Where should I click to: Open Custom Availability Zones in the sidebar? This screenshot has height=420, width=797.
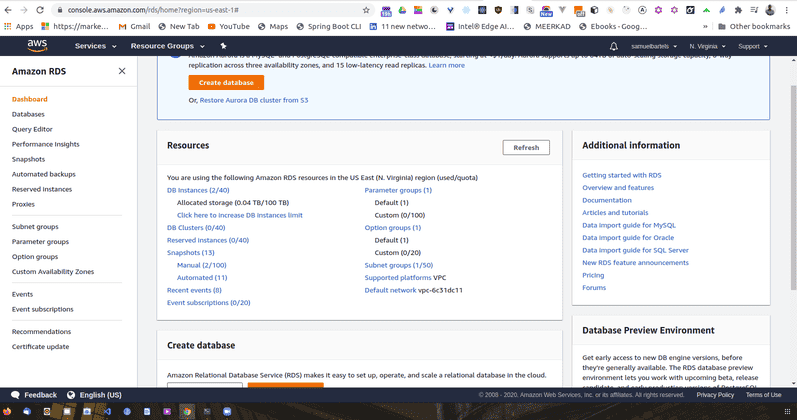(x=53, y=272)
